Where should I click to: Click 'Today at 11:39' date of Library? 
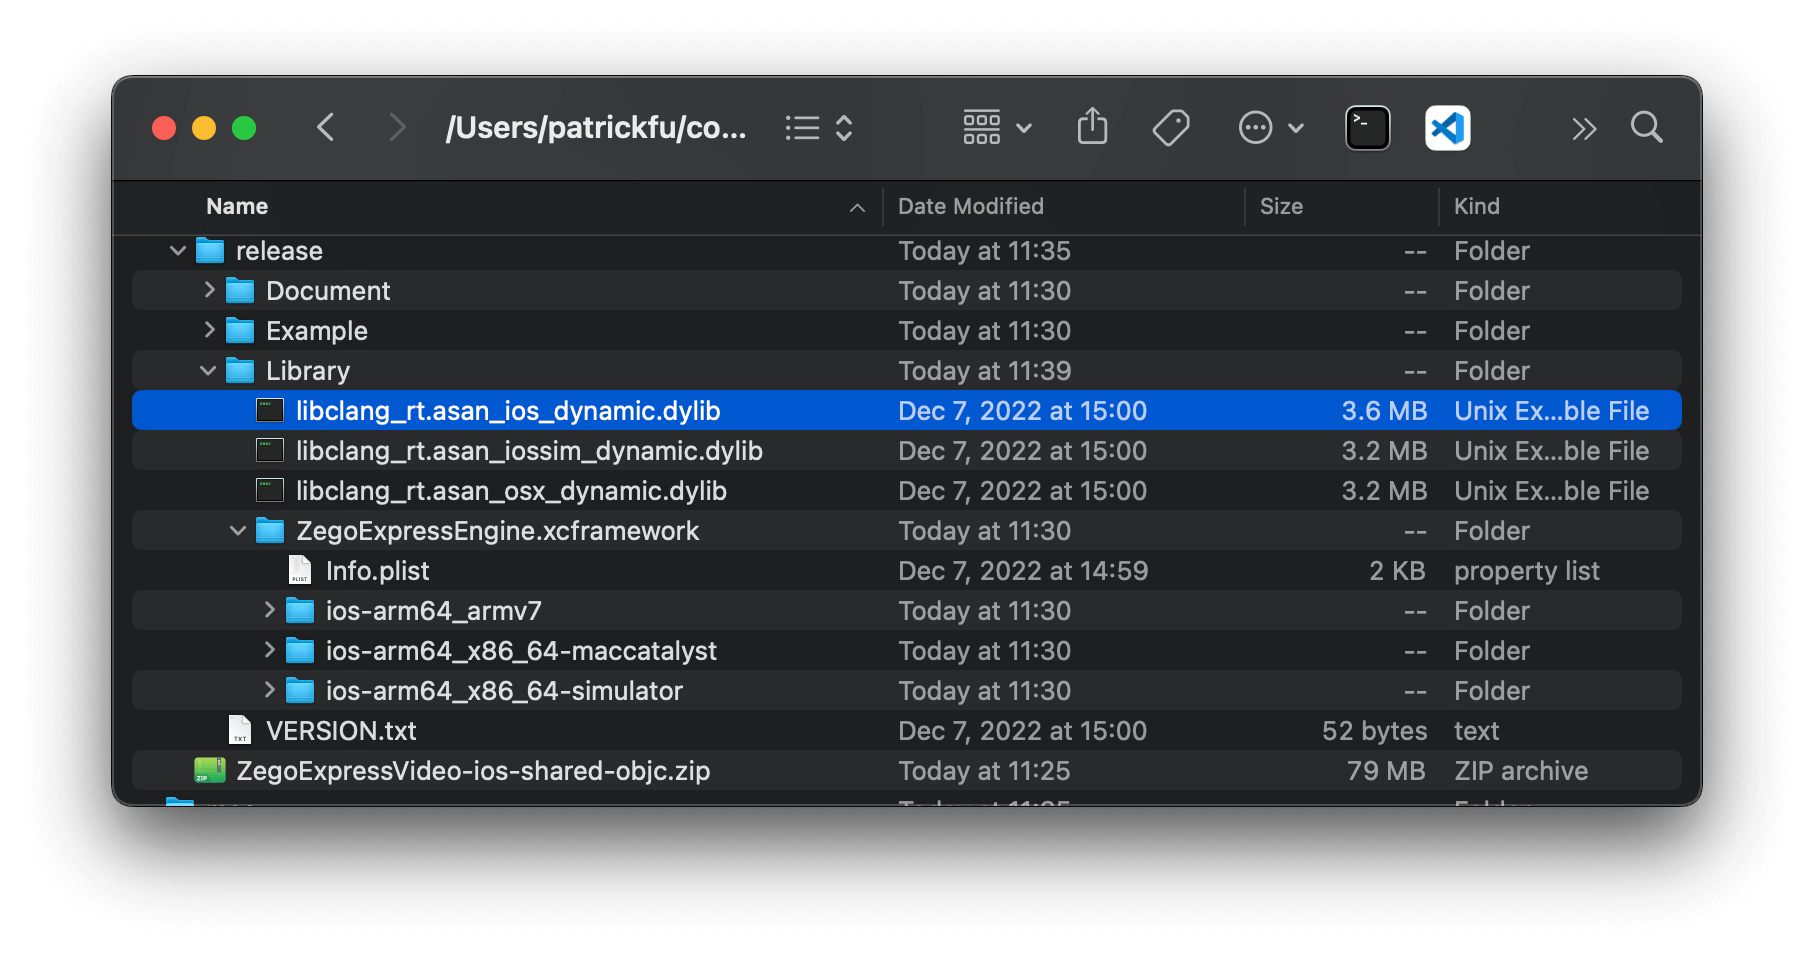coord(984,371)
